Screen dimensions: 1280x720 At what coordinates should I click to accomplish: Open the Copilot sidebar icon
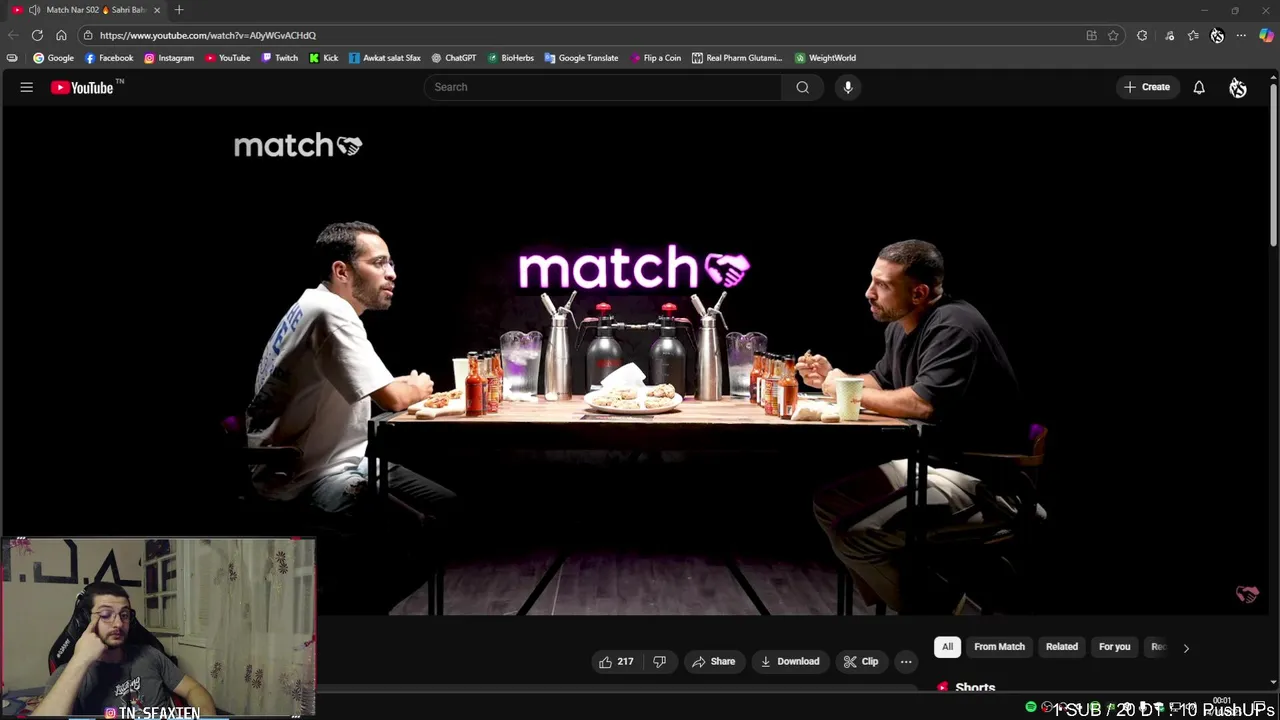[1266, 35]
